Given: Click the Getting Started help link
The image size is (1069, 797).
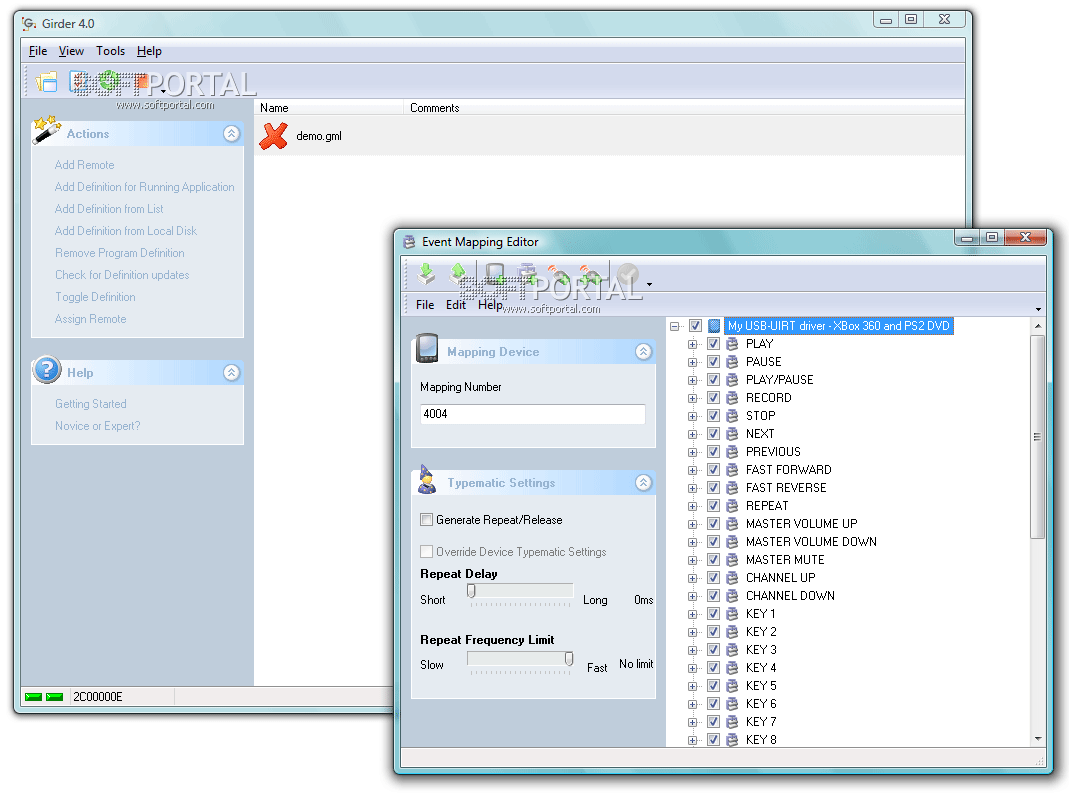Looking at the screenshot, I should 91,404.
